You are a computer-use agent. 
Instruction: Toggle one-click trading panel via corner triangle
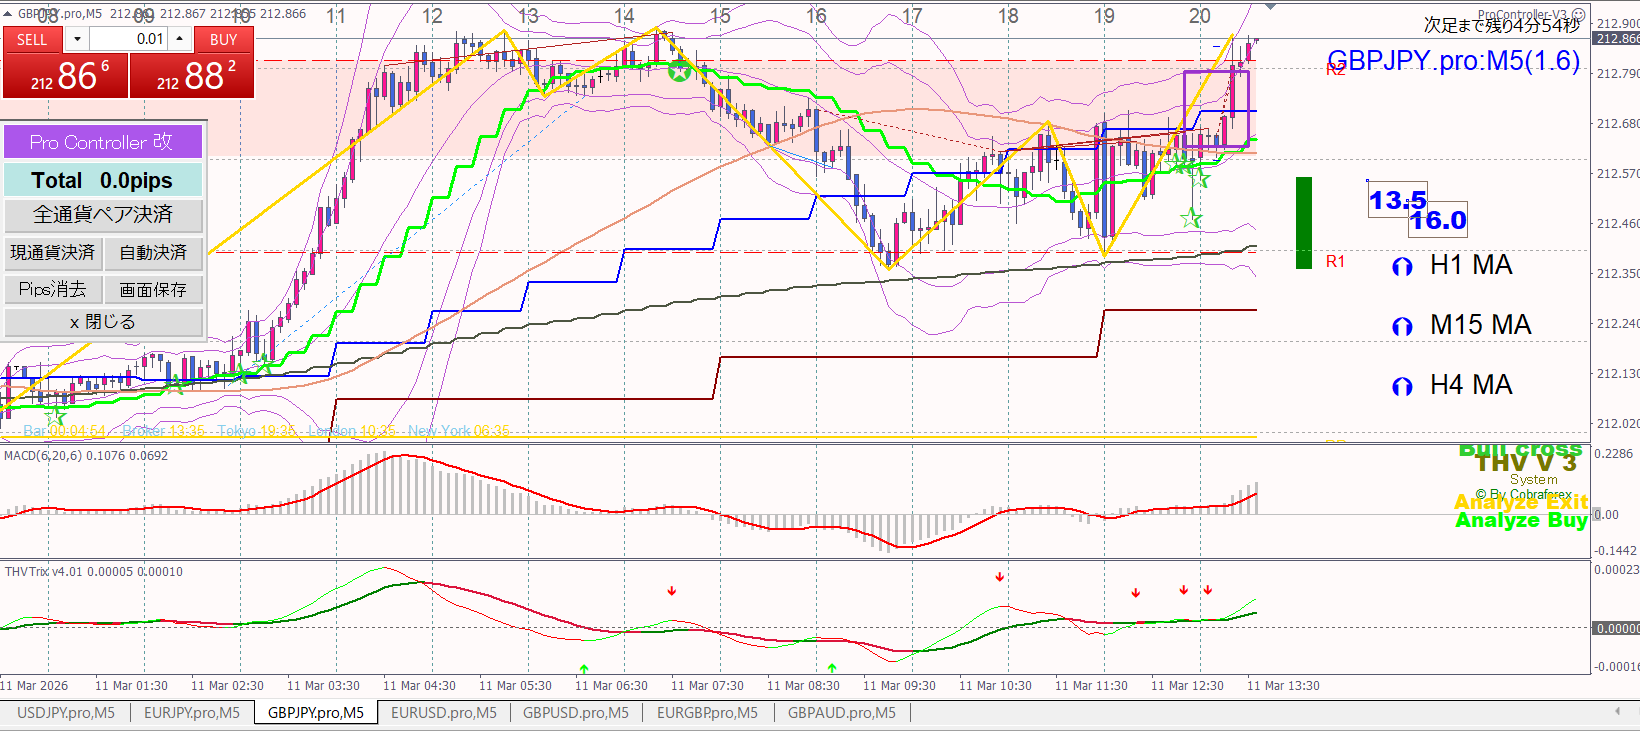pyautogui.click(x=8, y=14)
